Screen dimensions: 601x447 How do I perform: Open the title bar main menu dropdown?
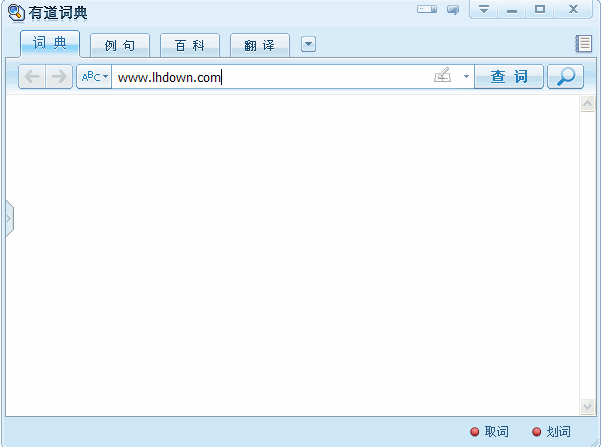click(x=484, y=9)
